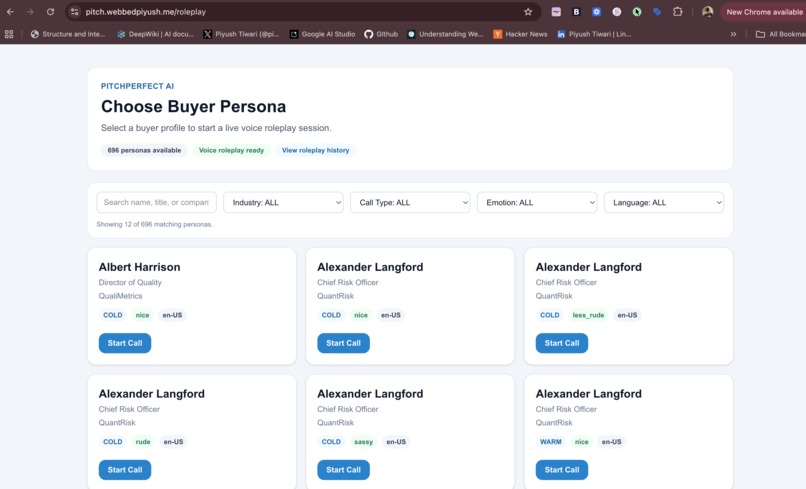Click the address bar URL
806x489 pixels.
pos(145,12)
